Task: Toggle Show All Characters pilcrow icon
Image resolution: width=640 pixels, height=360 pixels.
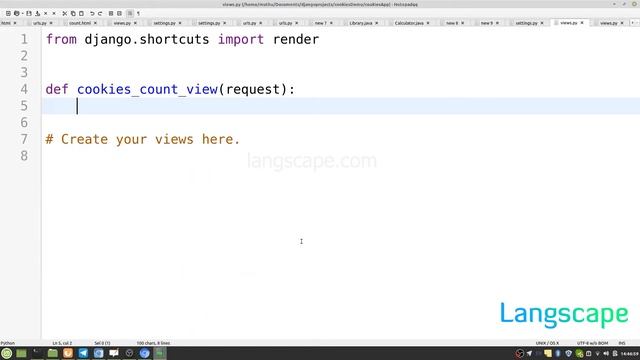Action: click(138, 13)
